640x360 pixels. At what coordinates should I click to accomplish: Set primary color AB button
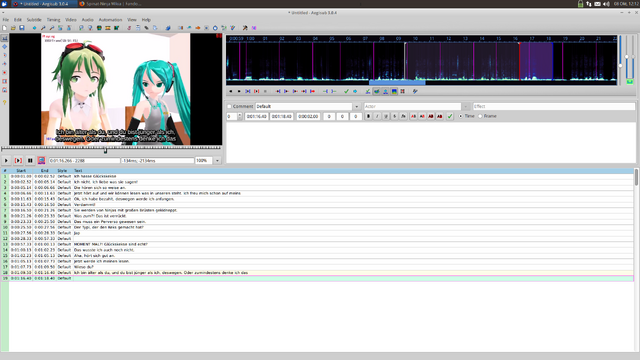[413, 116]
